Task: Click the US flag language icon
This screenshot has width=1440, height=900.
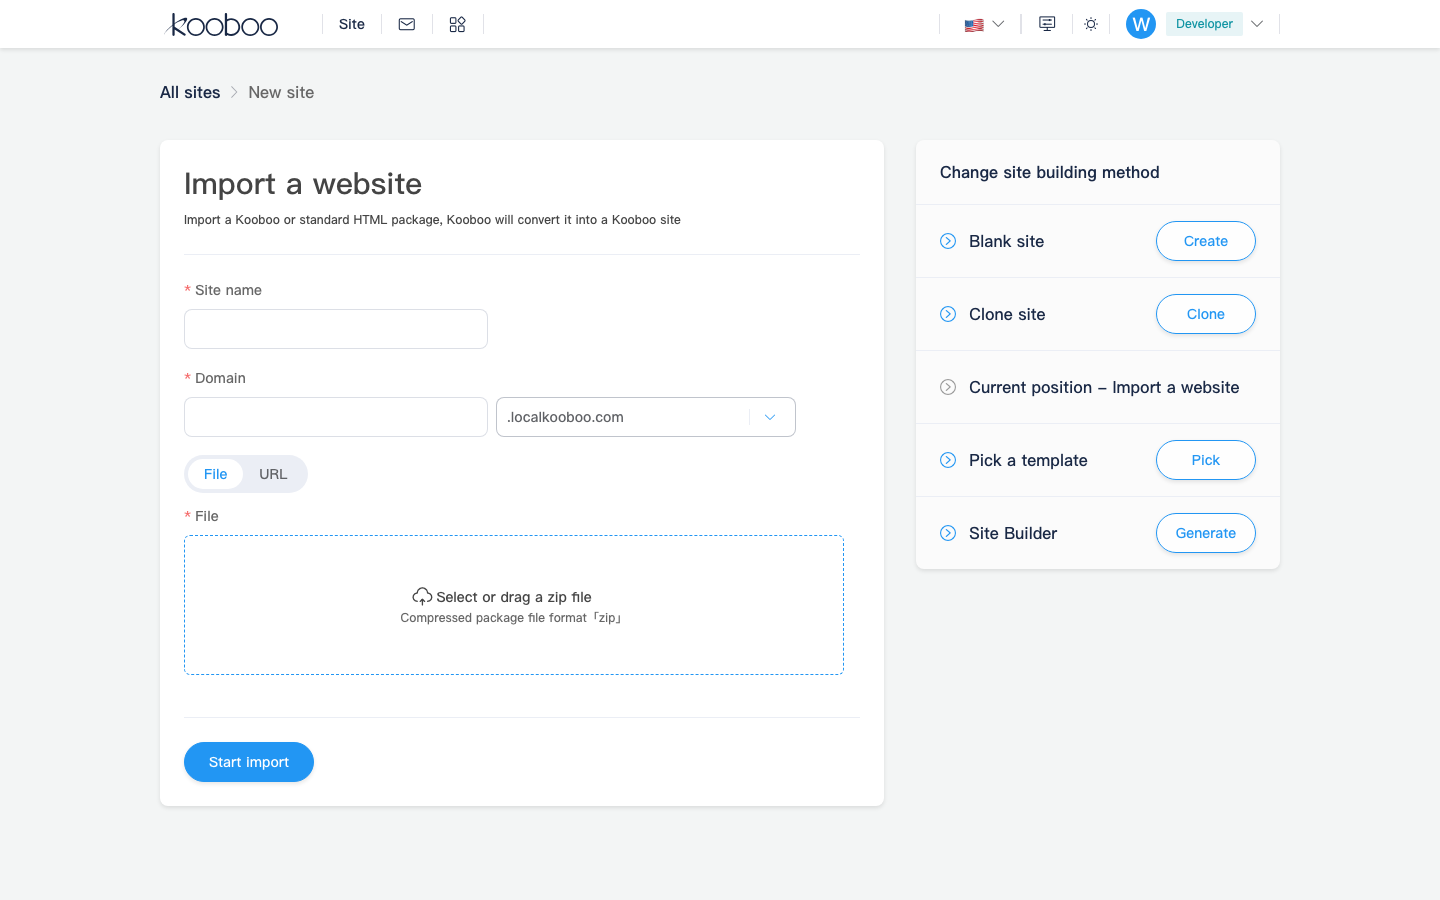Action: pyautogui.click(x=974, y=25)
